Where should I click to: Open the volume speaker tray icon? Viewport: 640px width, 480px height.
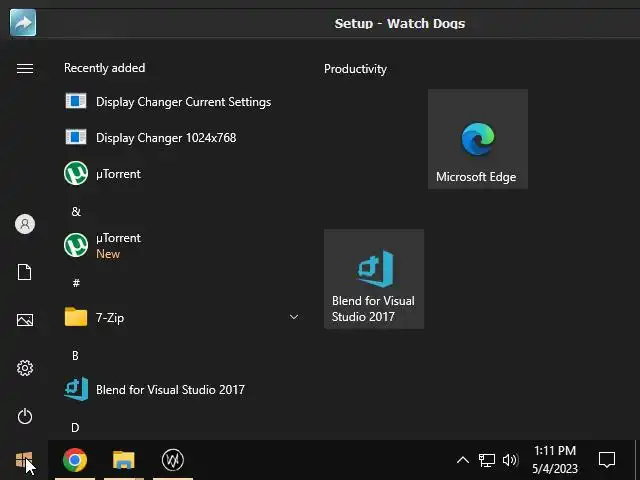510,460
